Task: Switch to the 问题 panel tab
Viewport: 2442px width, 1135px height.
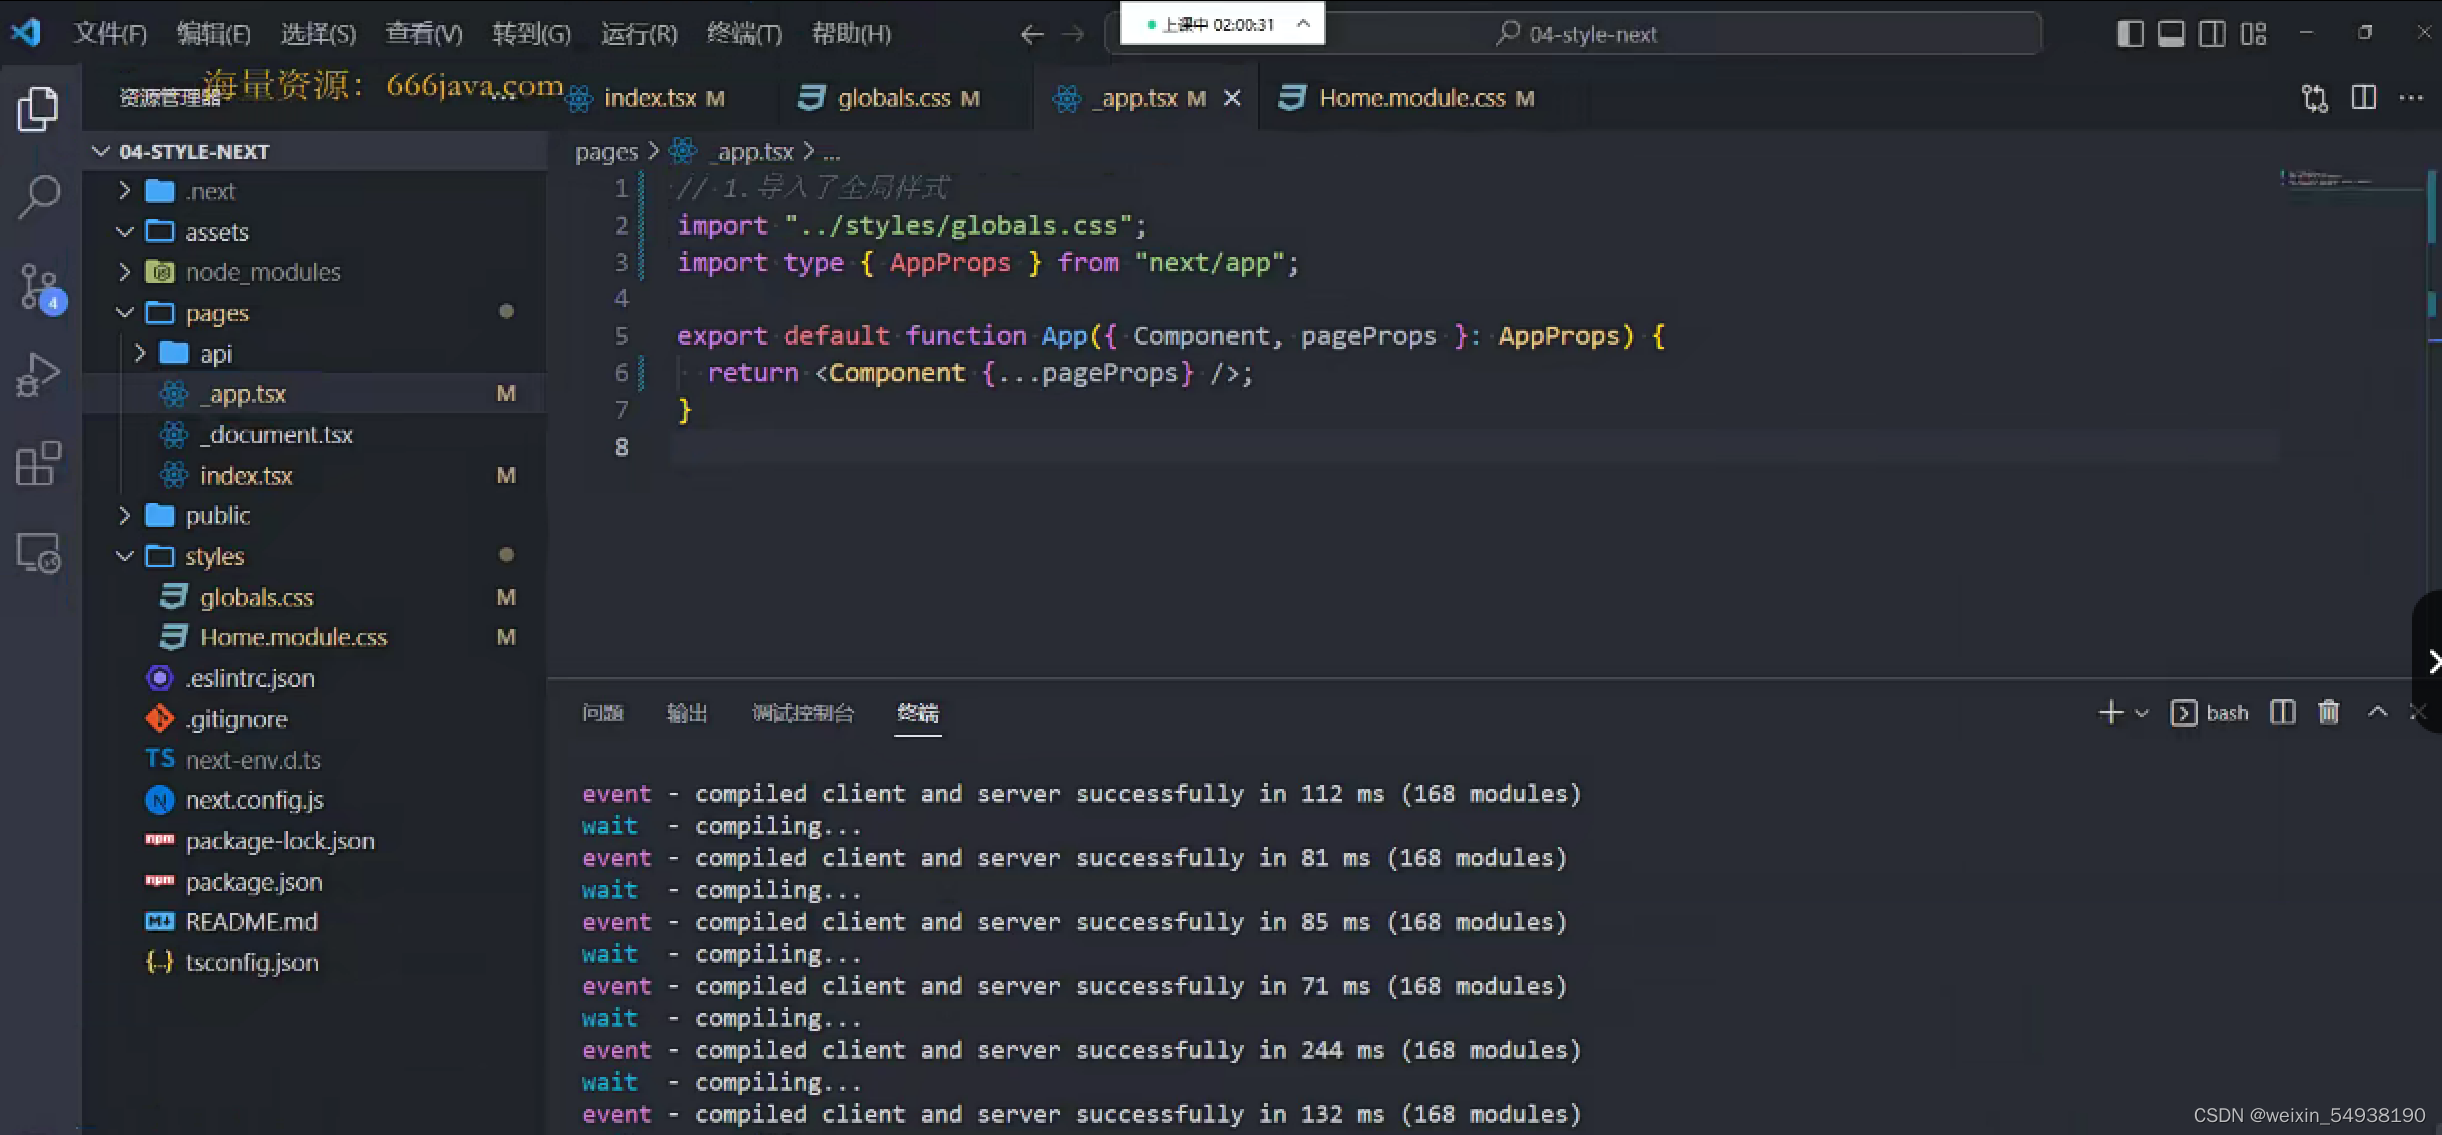Action: click(x=603, y=713)
